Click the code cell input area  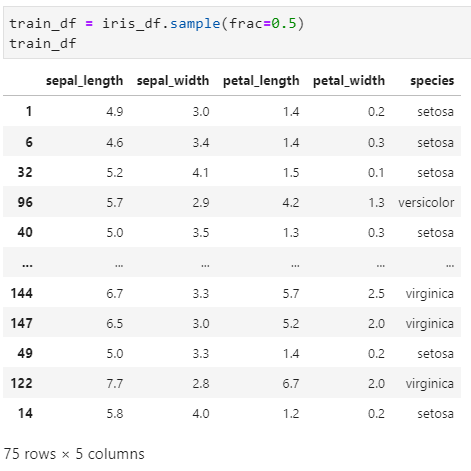(x=237, y=33)
